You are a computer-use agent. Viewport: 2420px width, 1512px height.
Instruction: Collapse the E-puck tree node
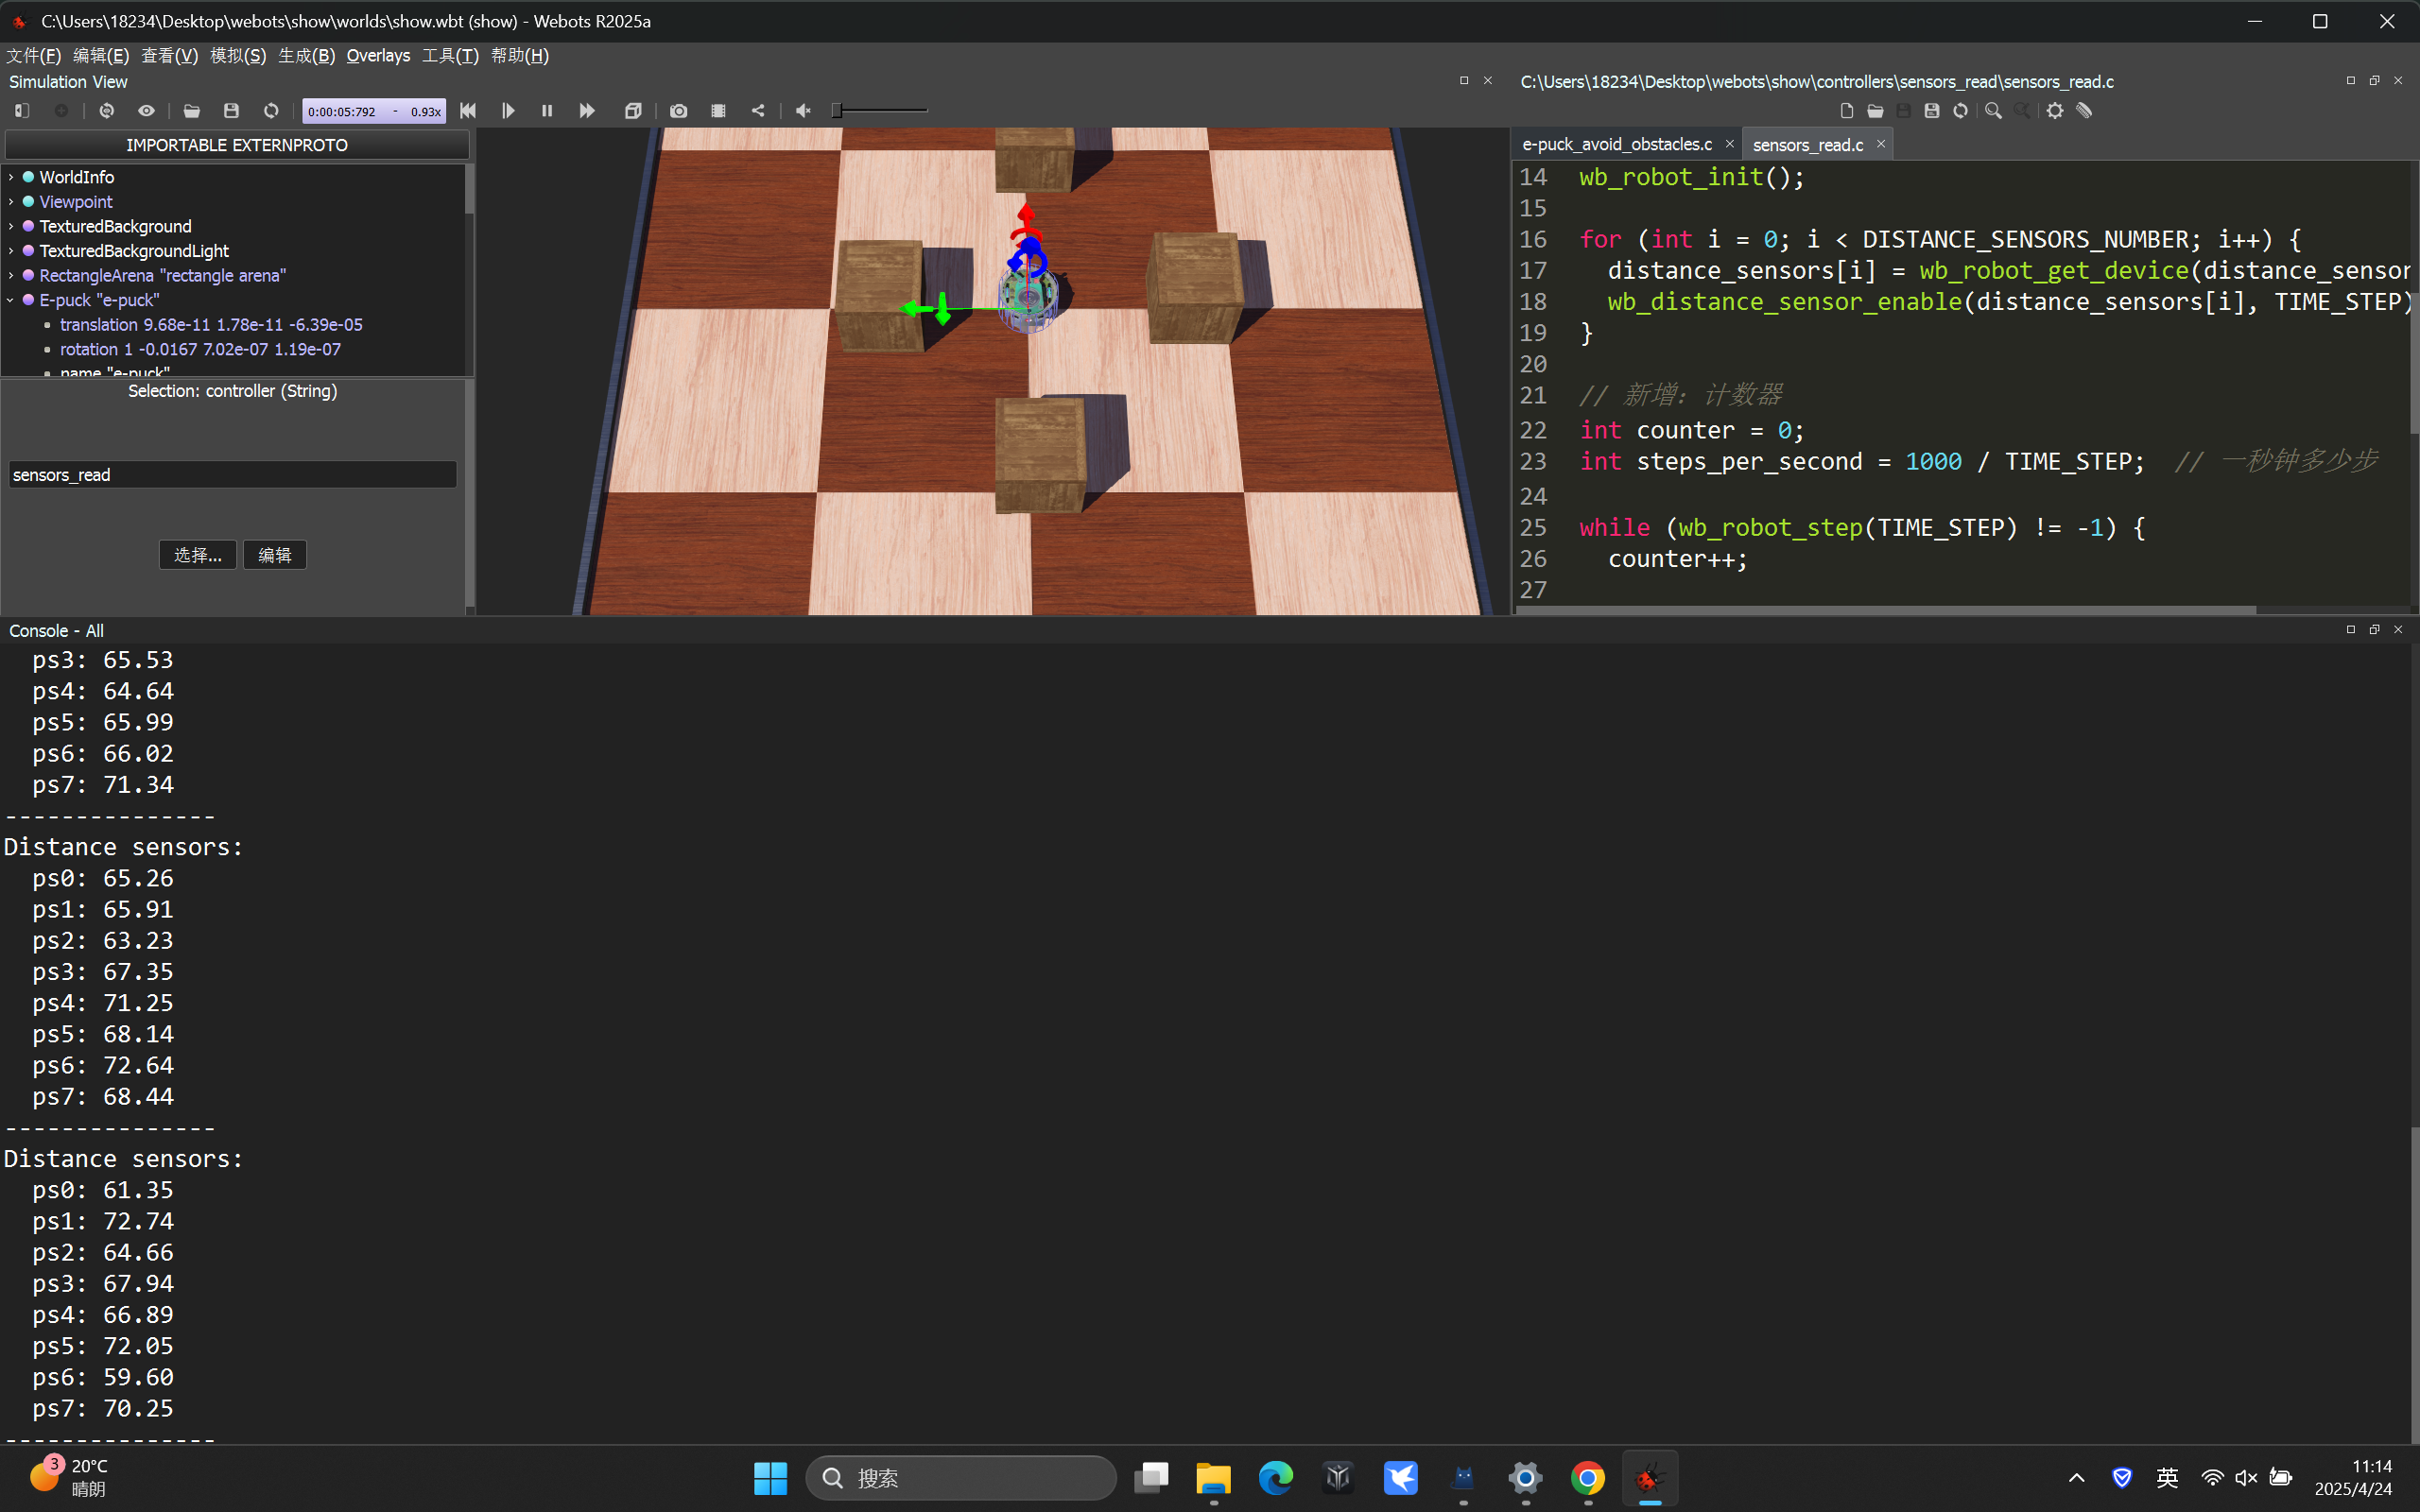click(11, 300)
